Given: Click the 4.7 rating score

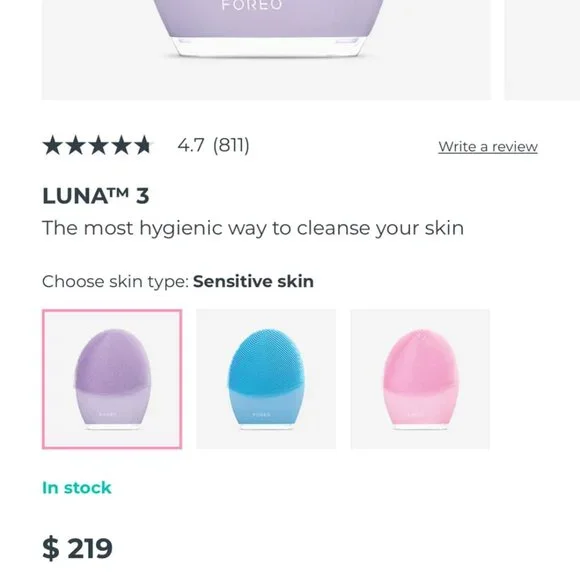Looking at the screenshot, I should tap(190, 145).
